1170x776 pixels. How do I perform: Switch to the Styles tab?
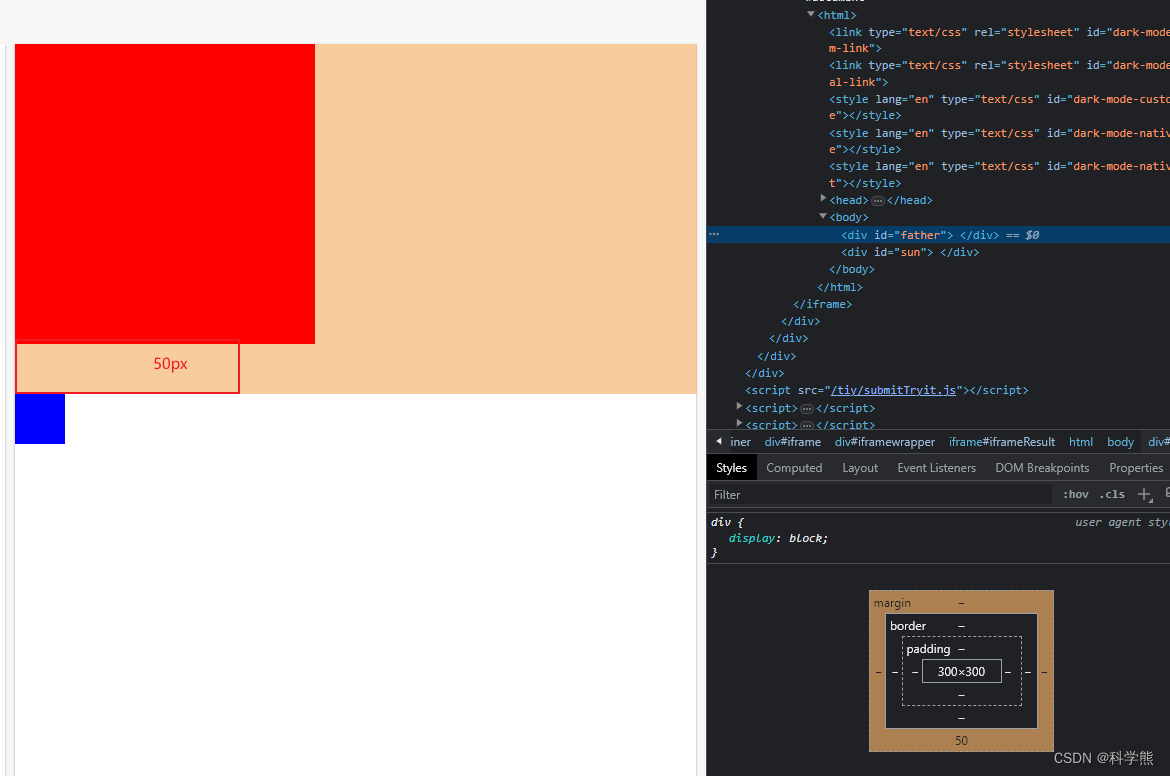click(731, 468)
